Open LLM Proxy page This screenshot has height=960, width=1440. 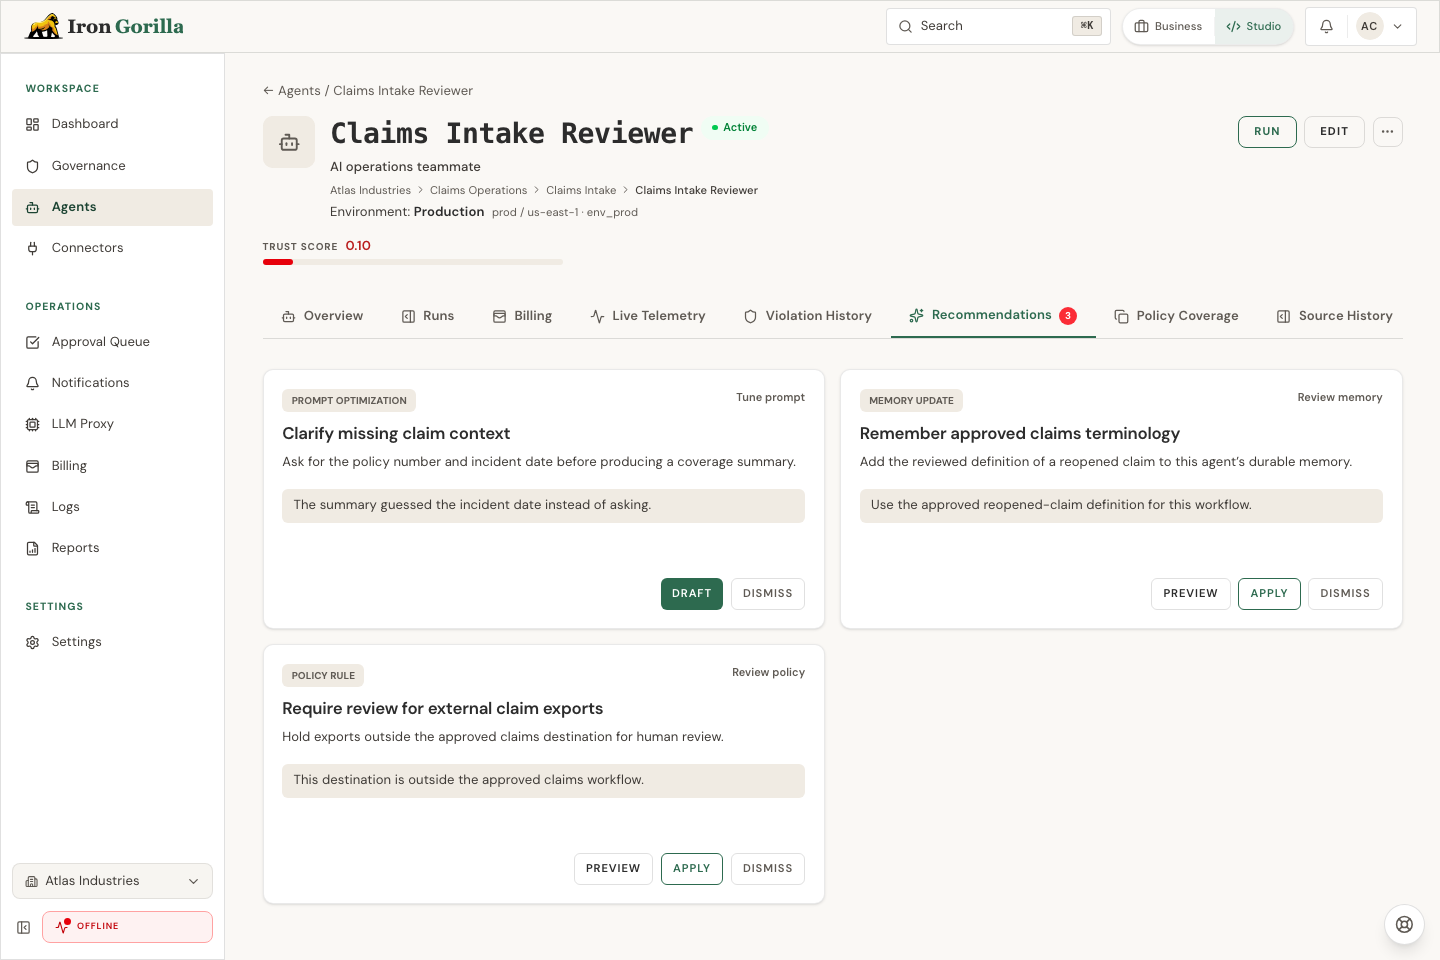point(112,424)
